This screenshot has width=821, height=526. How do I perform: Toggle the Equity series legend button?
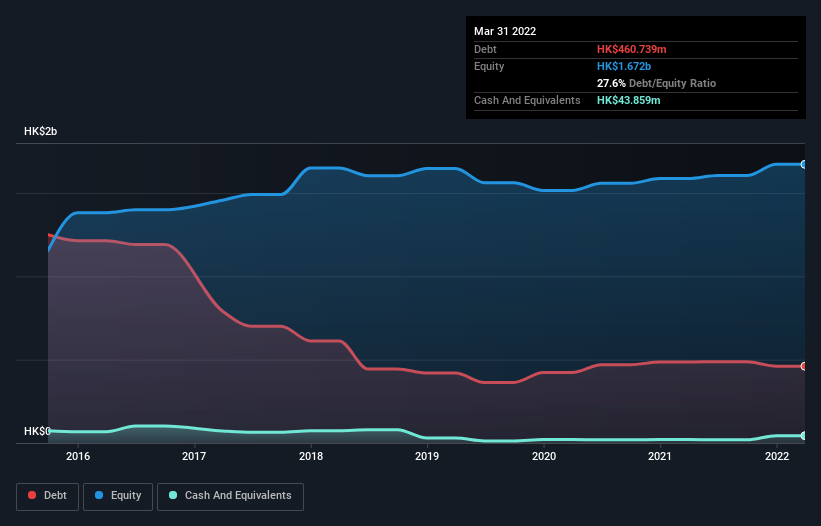[118, 496]
